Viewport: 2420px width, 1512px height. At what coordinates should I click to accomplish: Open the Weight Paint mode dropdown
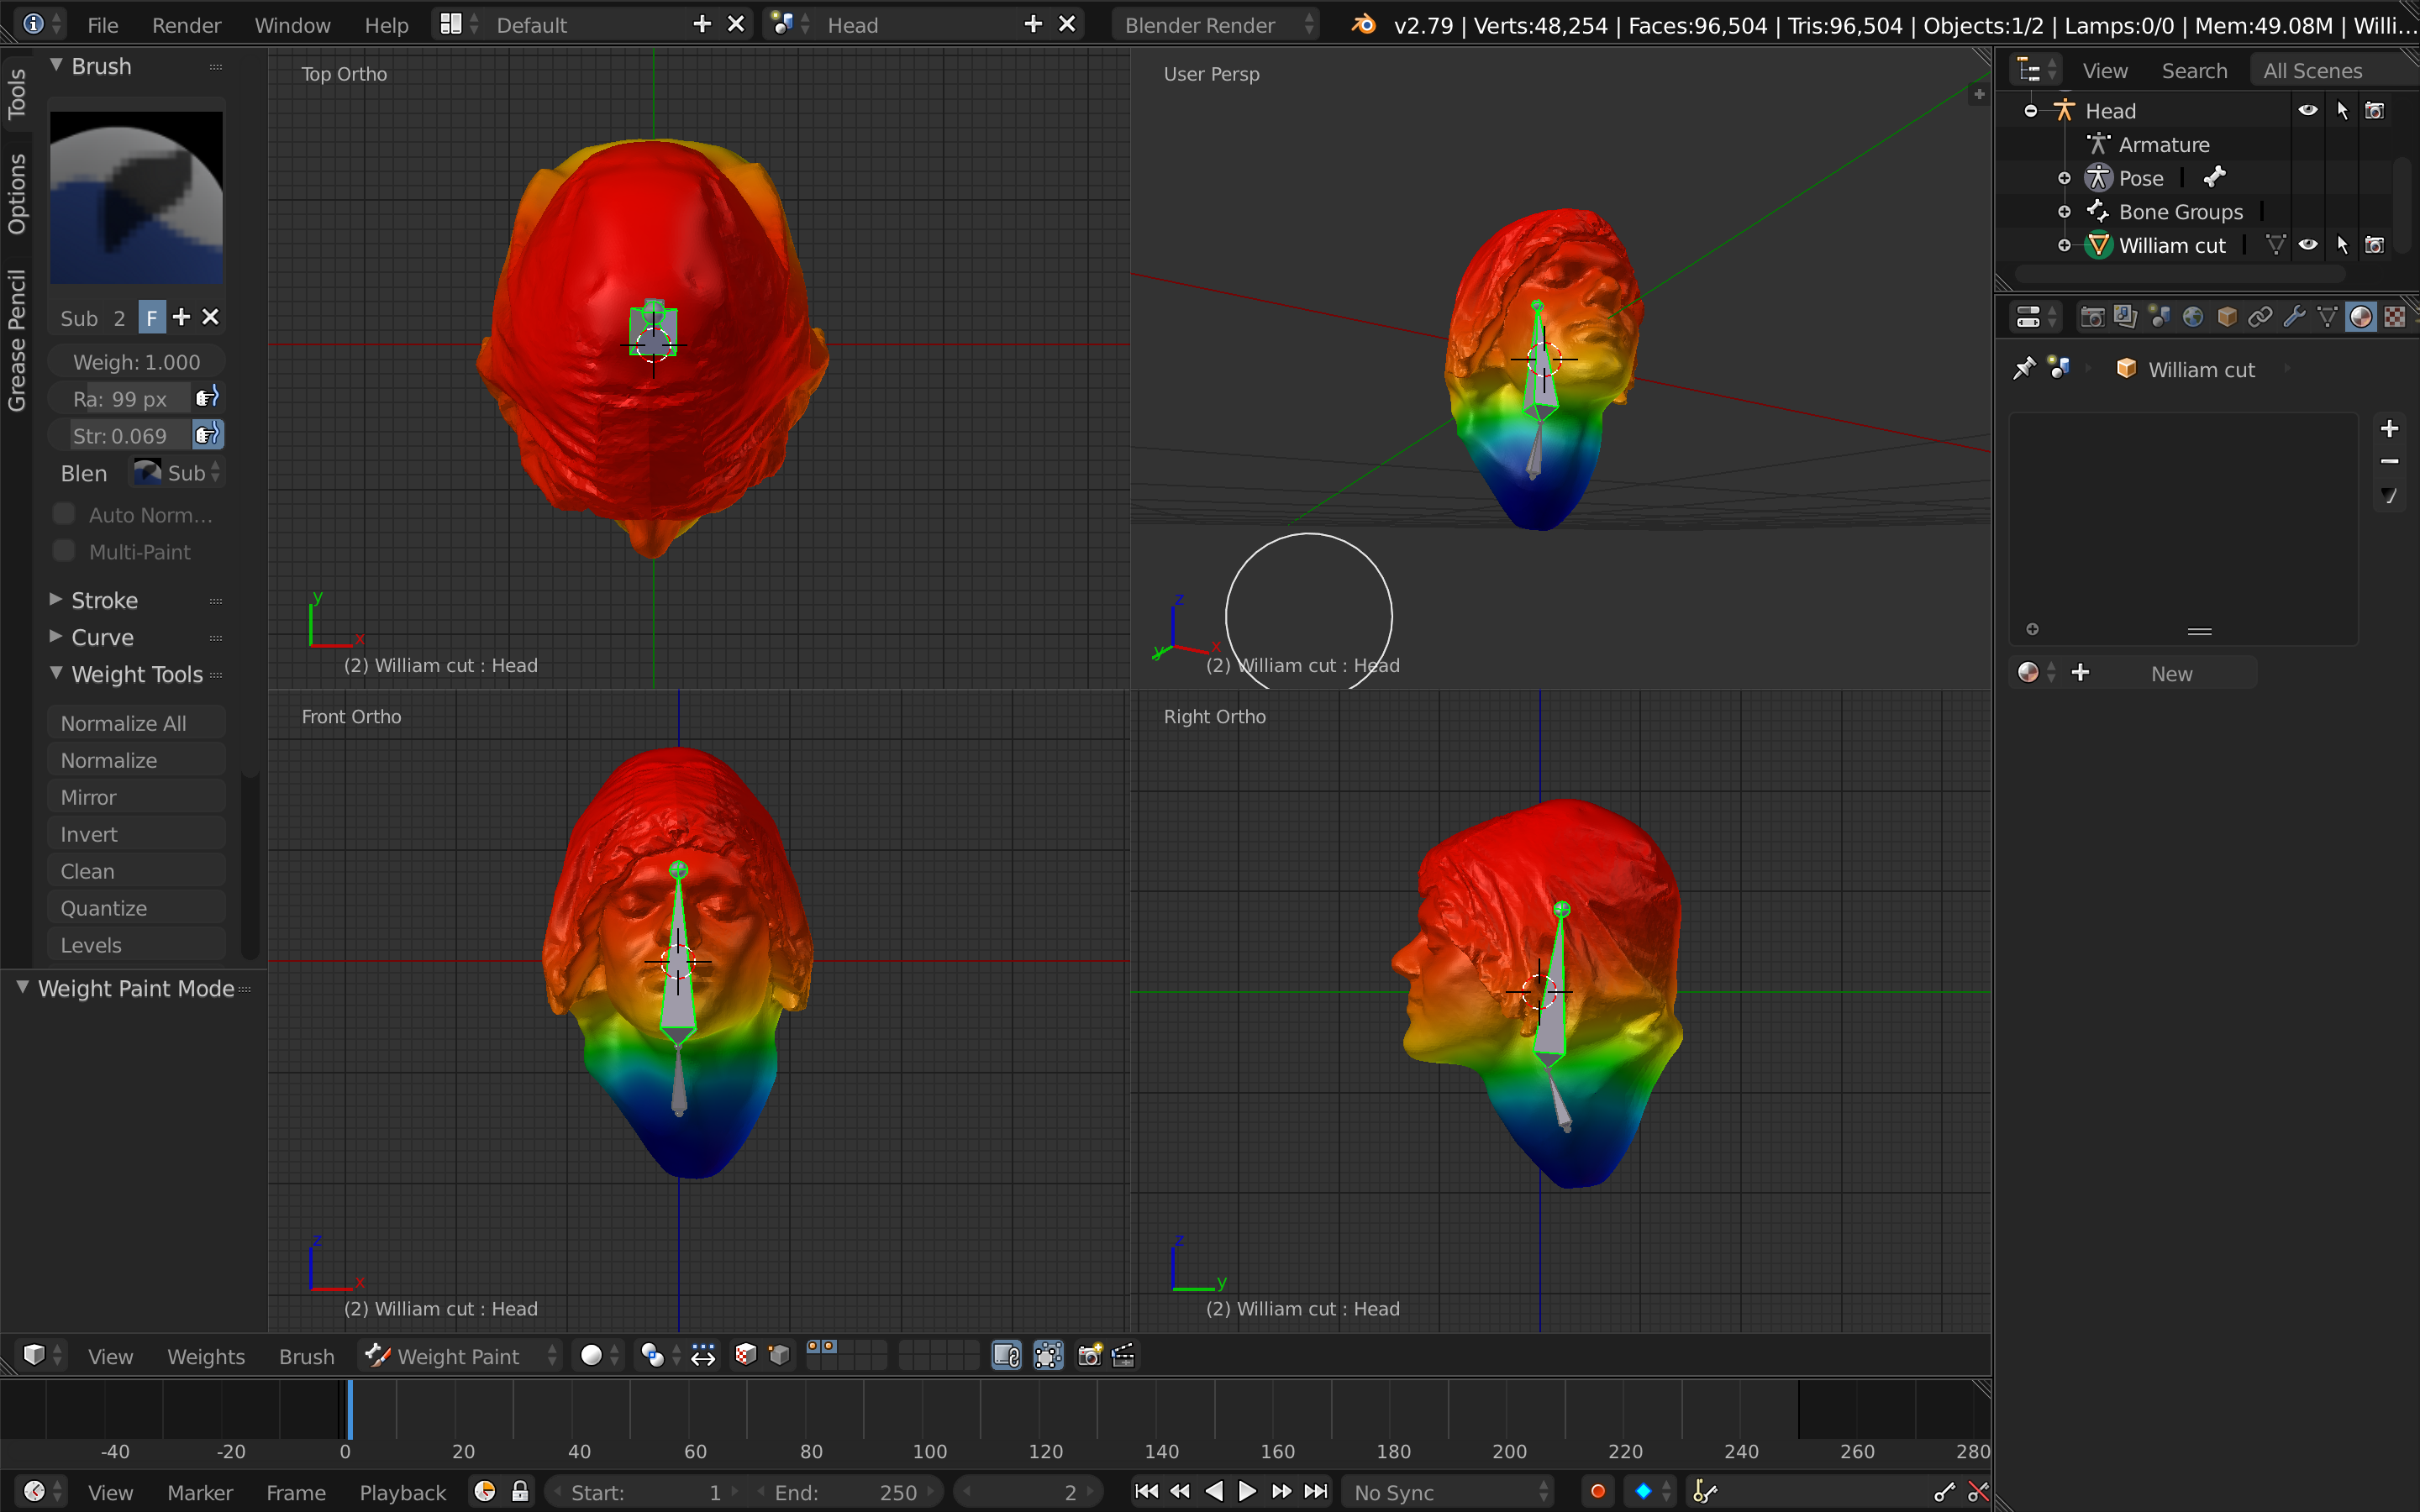pos(461,1355)
